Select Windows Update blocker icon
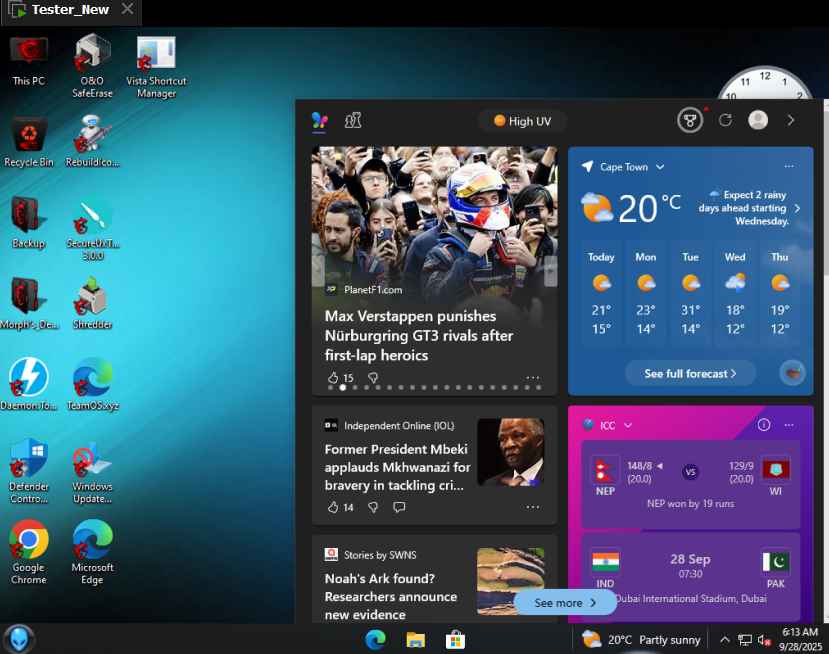829x654 pixels. click(x=93, y=471)
